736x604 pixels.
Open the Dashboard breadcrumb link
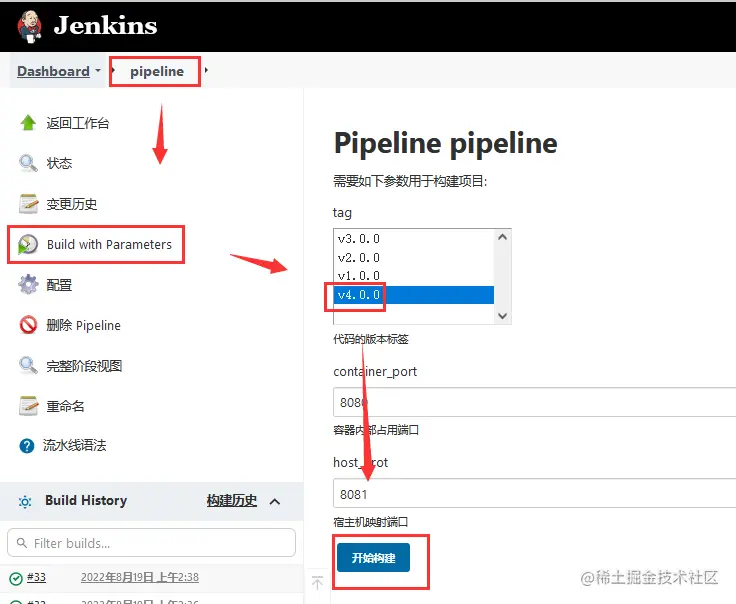pyautogui.click(x=53, y=71)
